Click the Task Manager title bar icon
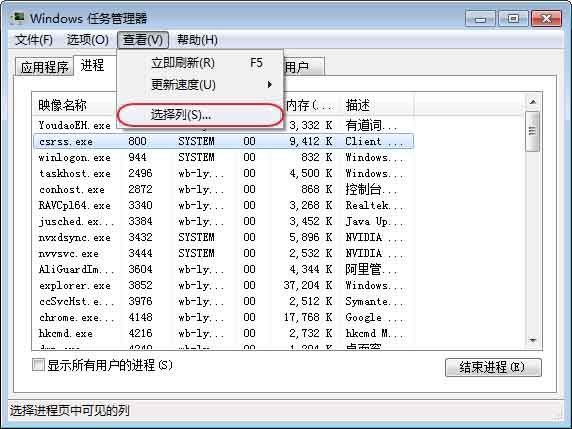The image size is (572, 429). 17,18
